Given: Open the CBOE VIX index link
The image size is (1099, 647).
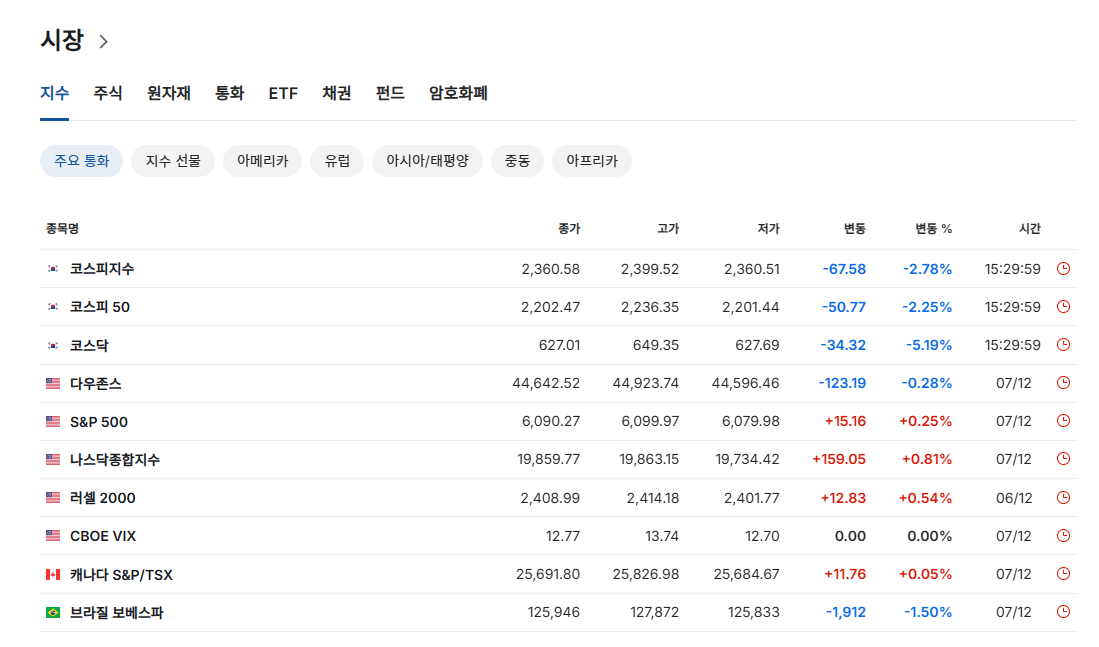Looking at the screenshot, I should pyautogui.click(x=103, y=536).
